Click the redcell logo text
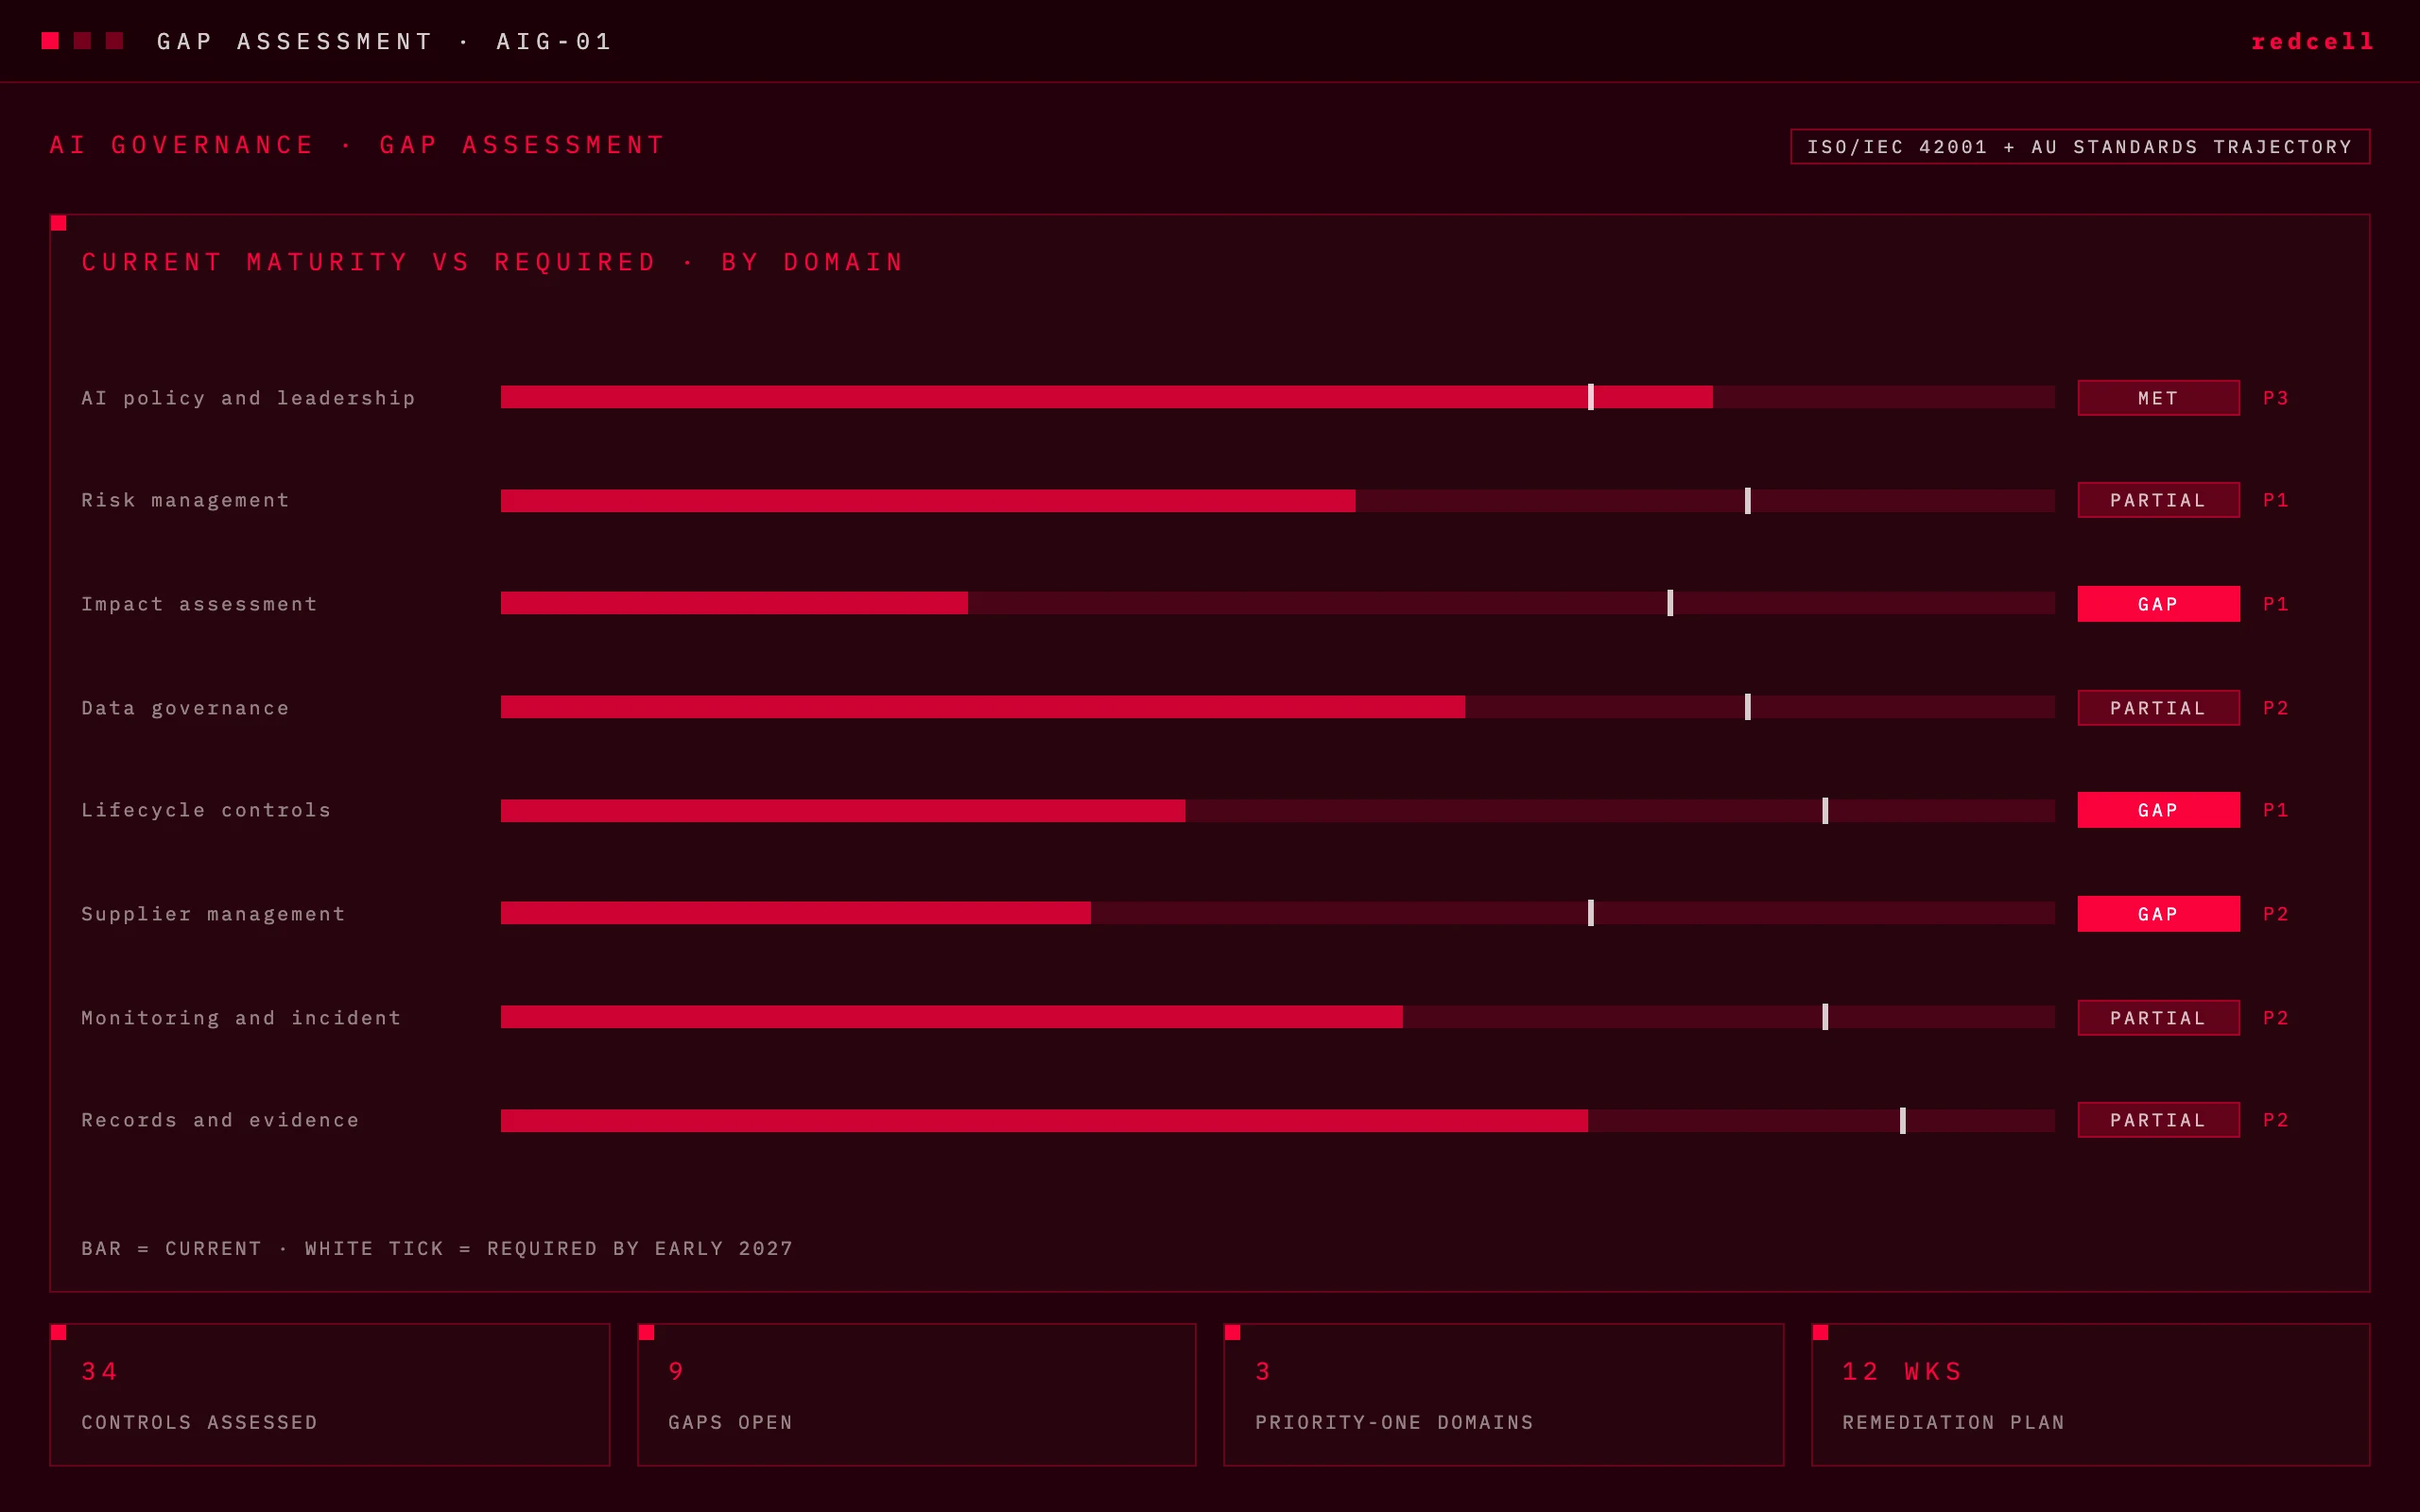The image size is (2420, 1512). [2312, 41]
